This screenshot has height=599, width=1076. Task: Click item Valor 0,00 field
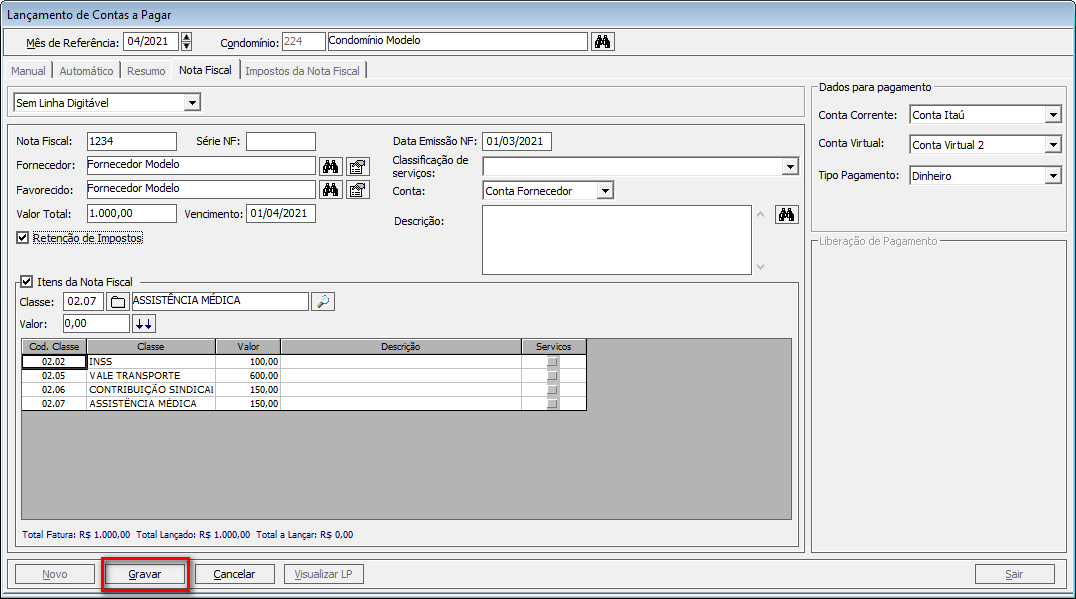point(96,324)
